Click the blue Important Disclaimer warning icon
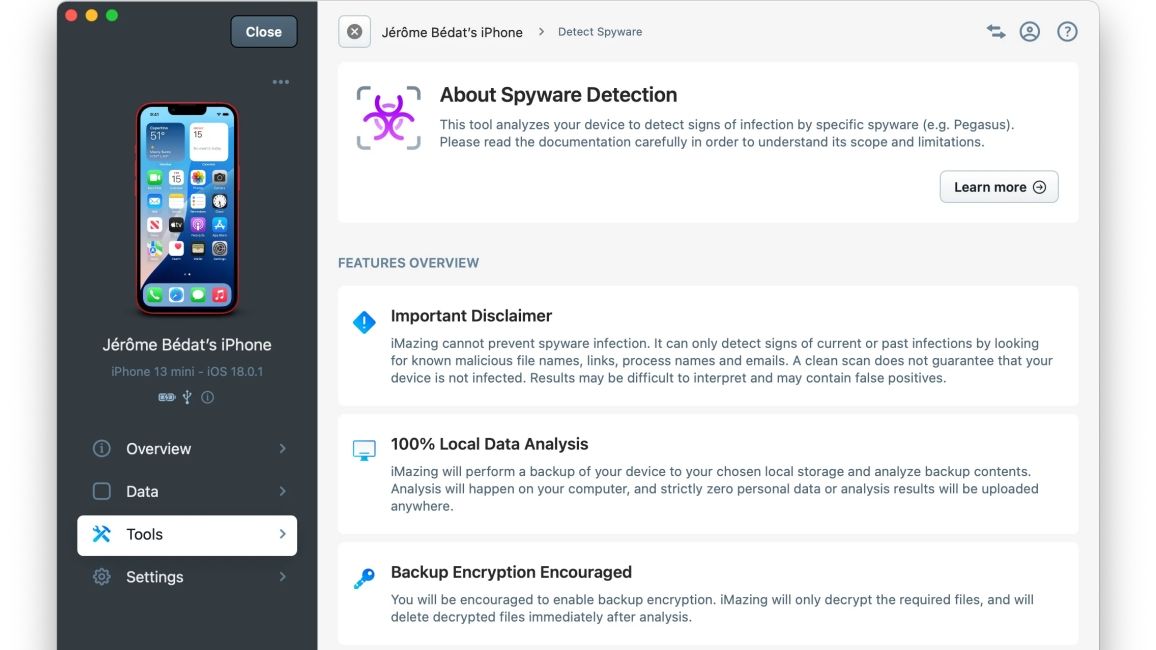The width and height of the screenshot is (1156, 650). pos(364,322)
